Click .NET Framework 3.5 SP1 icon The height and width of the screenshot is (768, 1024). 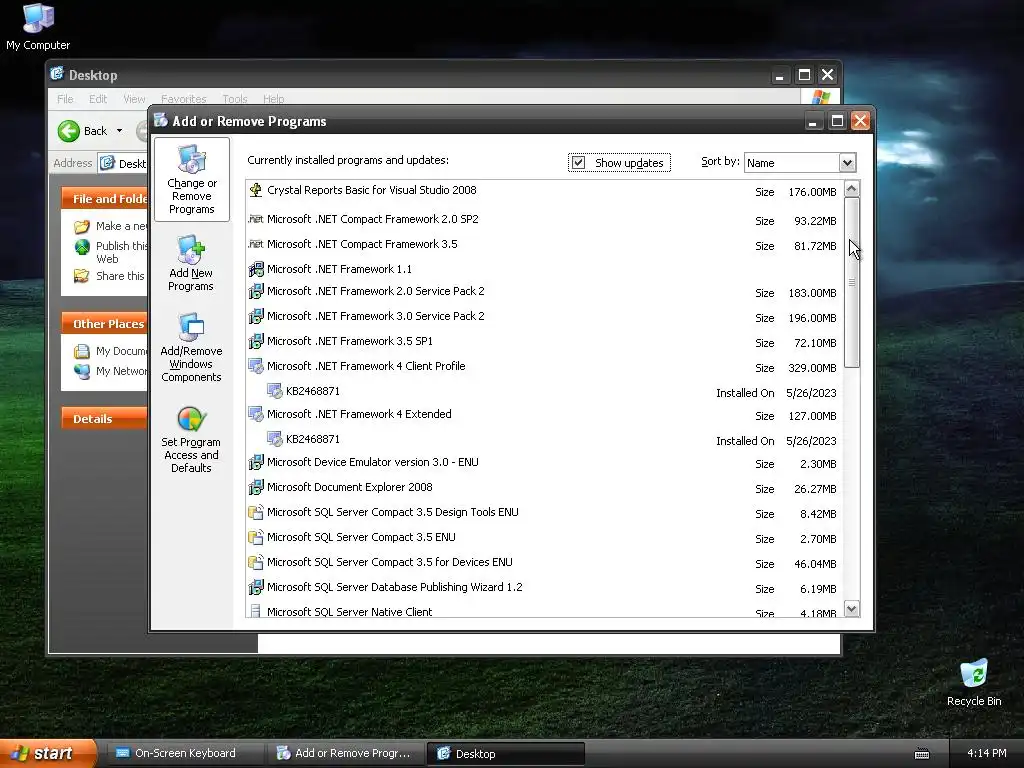[256, 341]
